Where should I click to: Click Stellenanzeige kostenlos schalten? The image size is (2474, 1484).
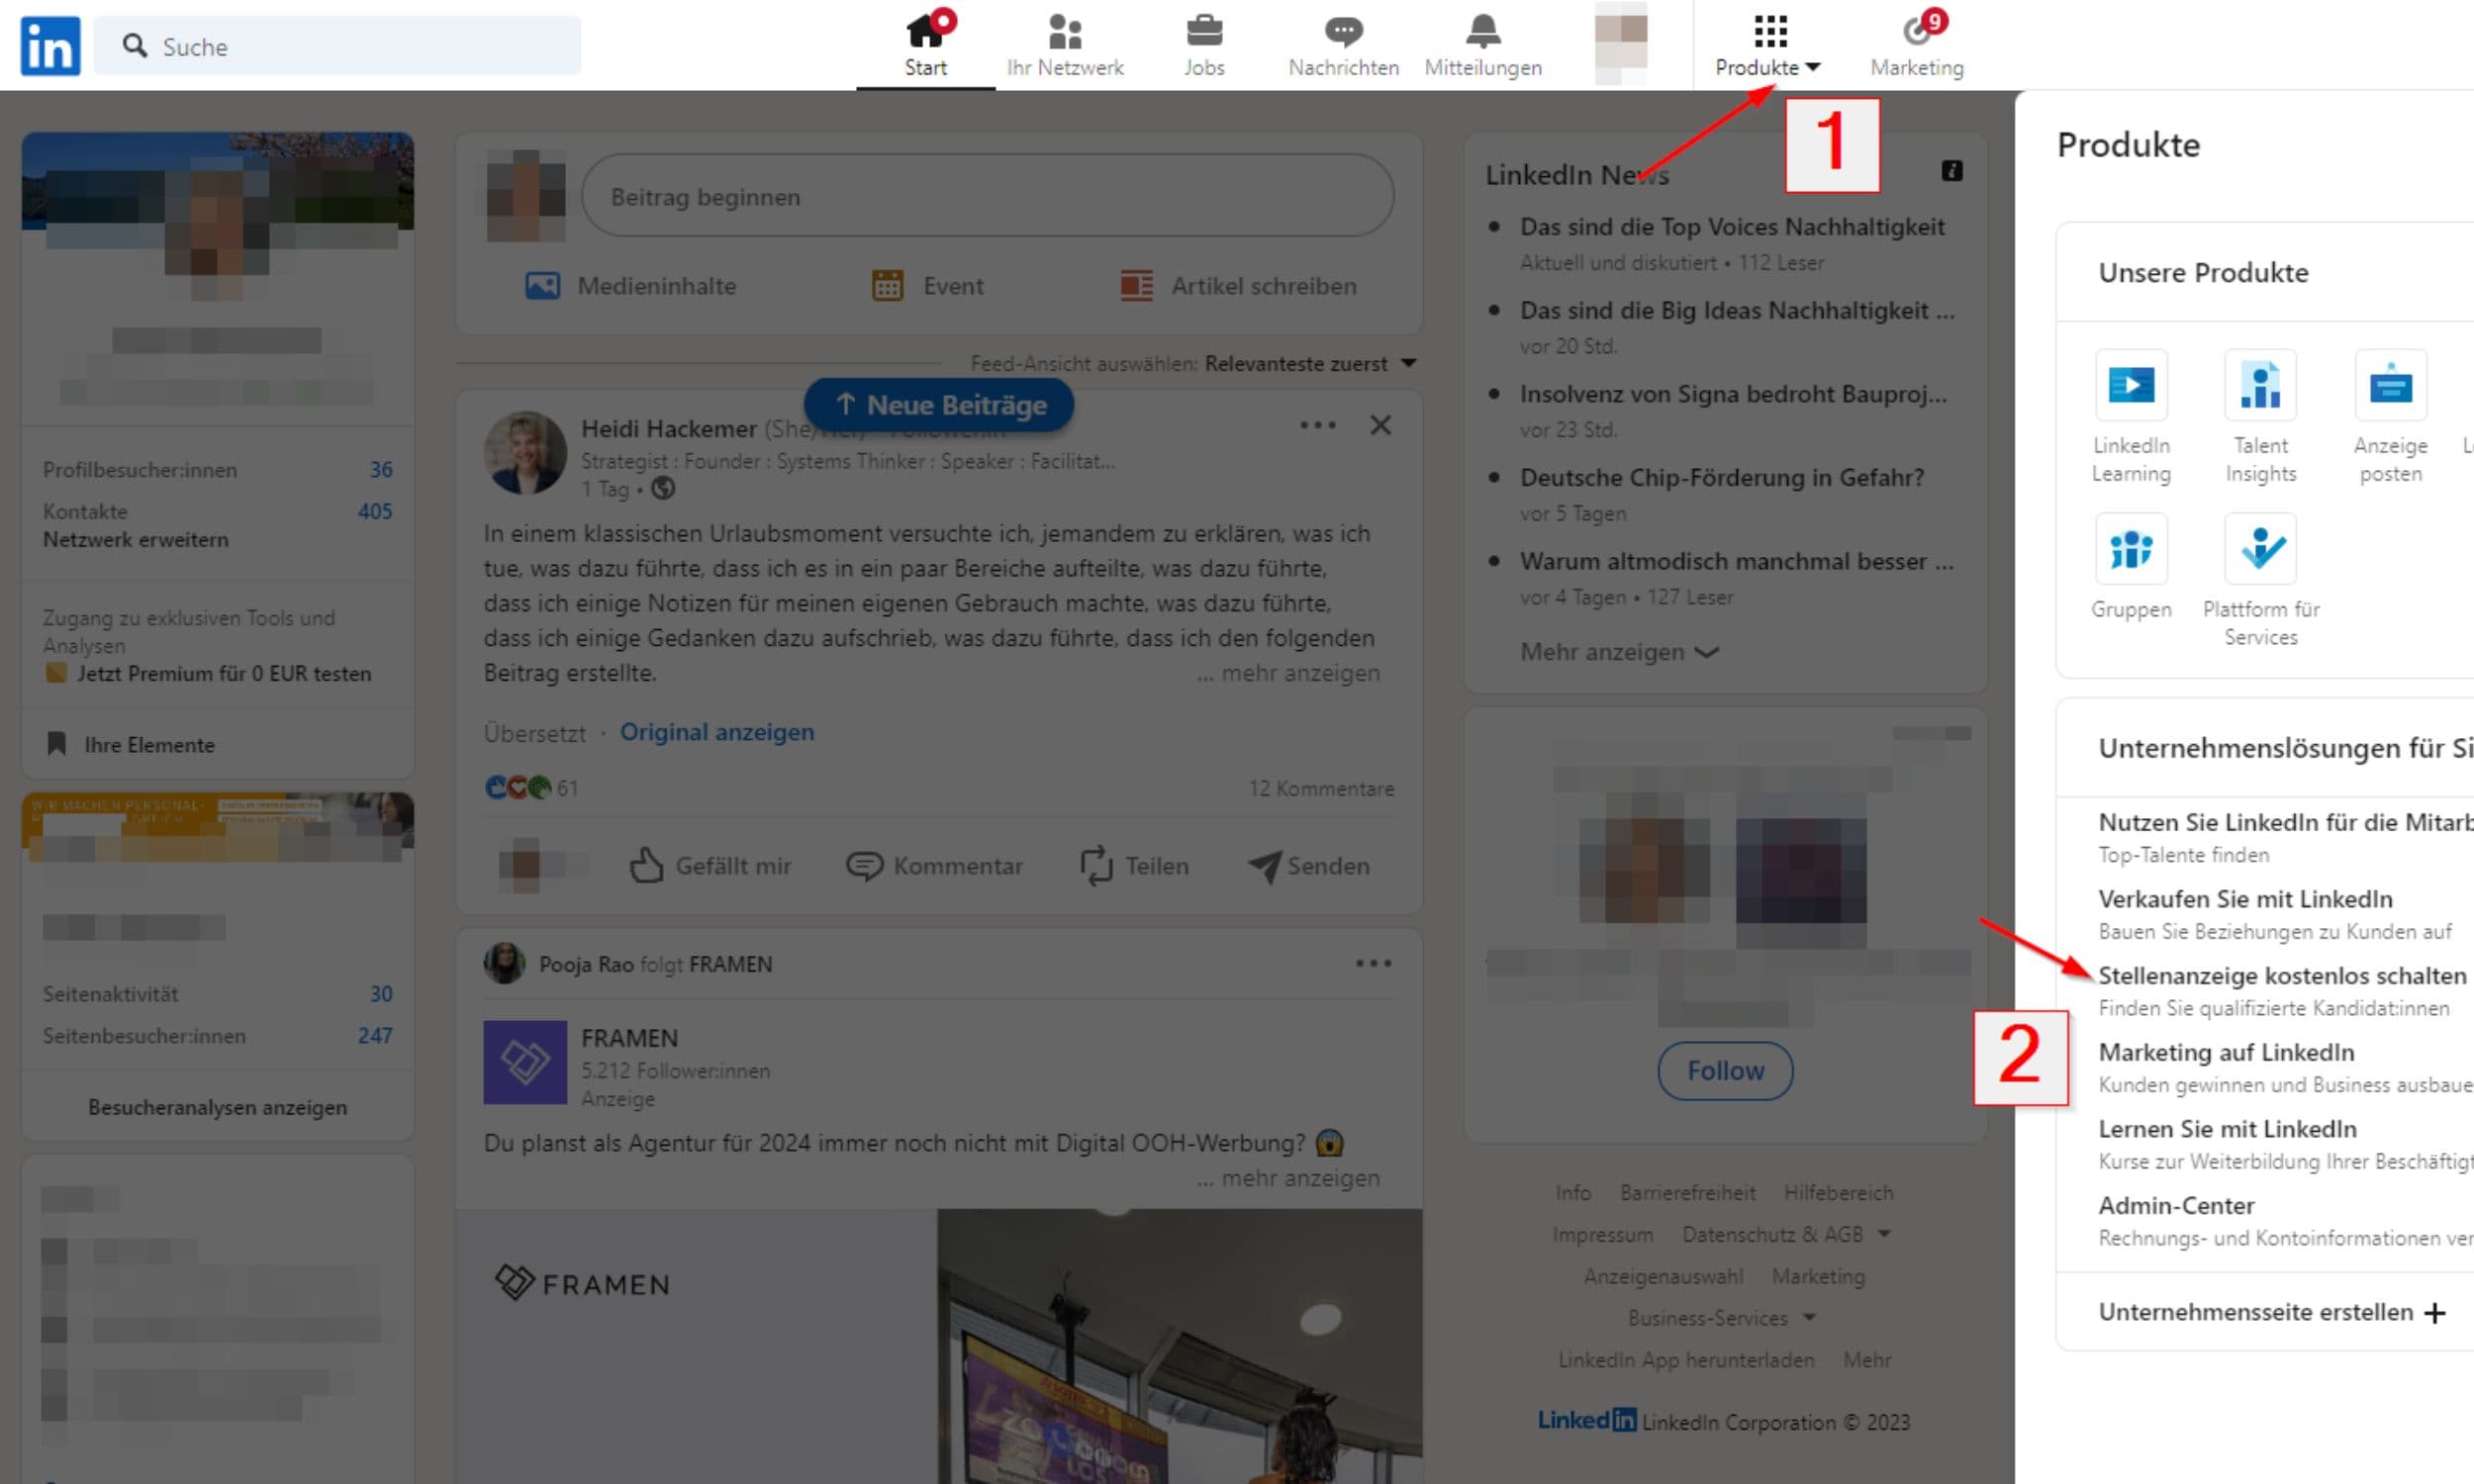(2283, 975)
